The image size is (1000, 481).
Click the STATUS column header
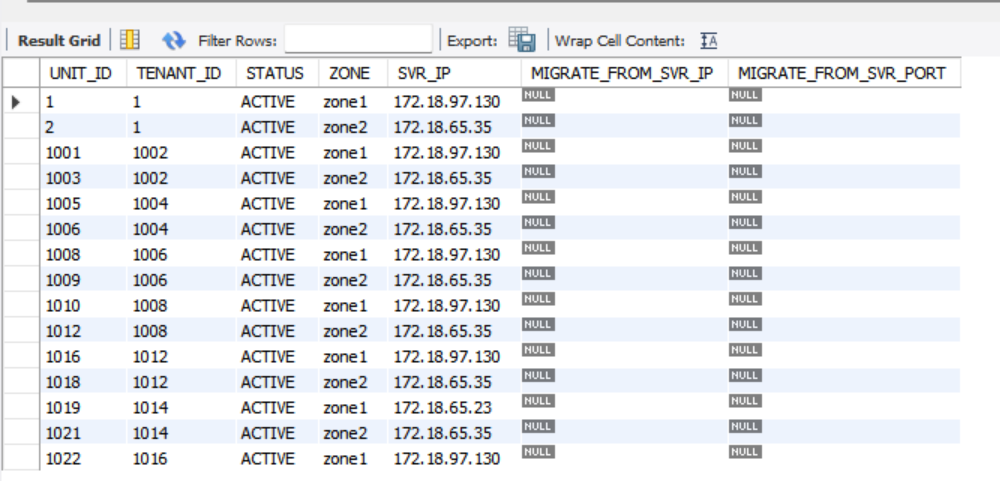coord(274,73)
